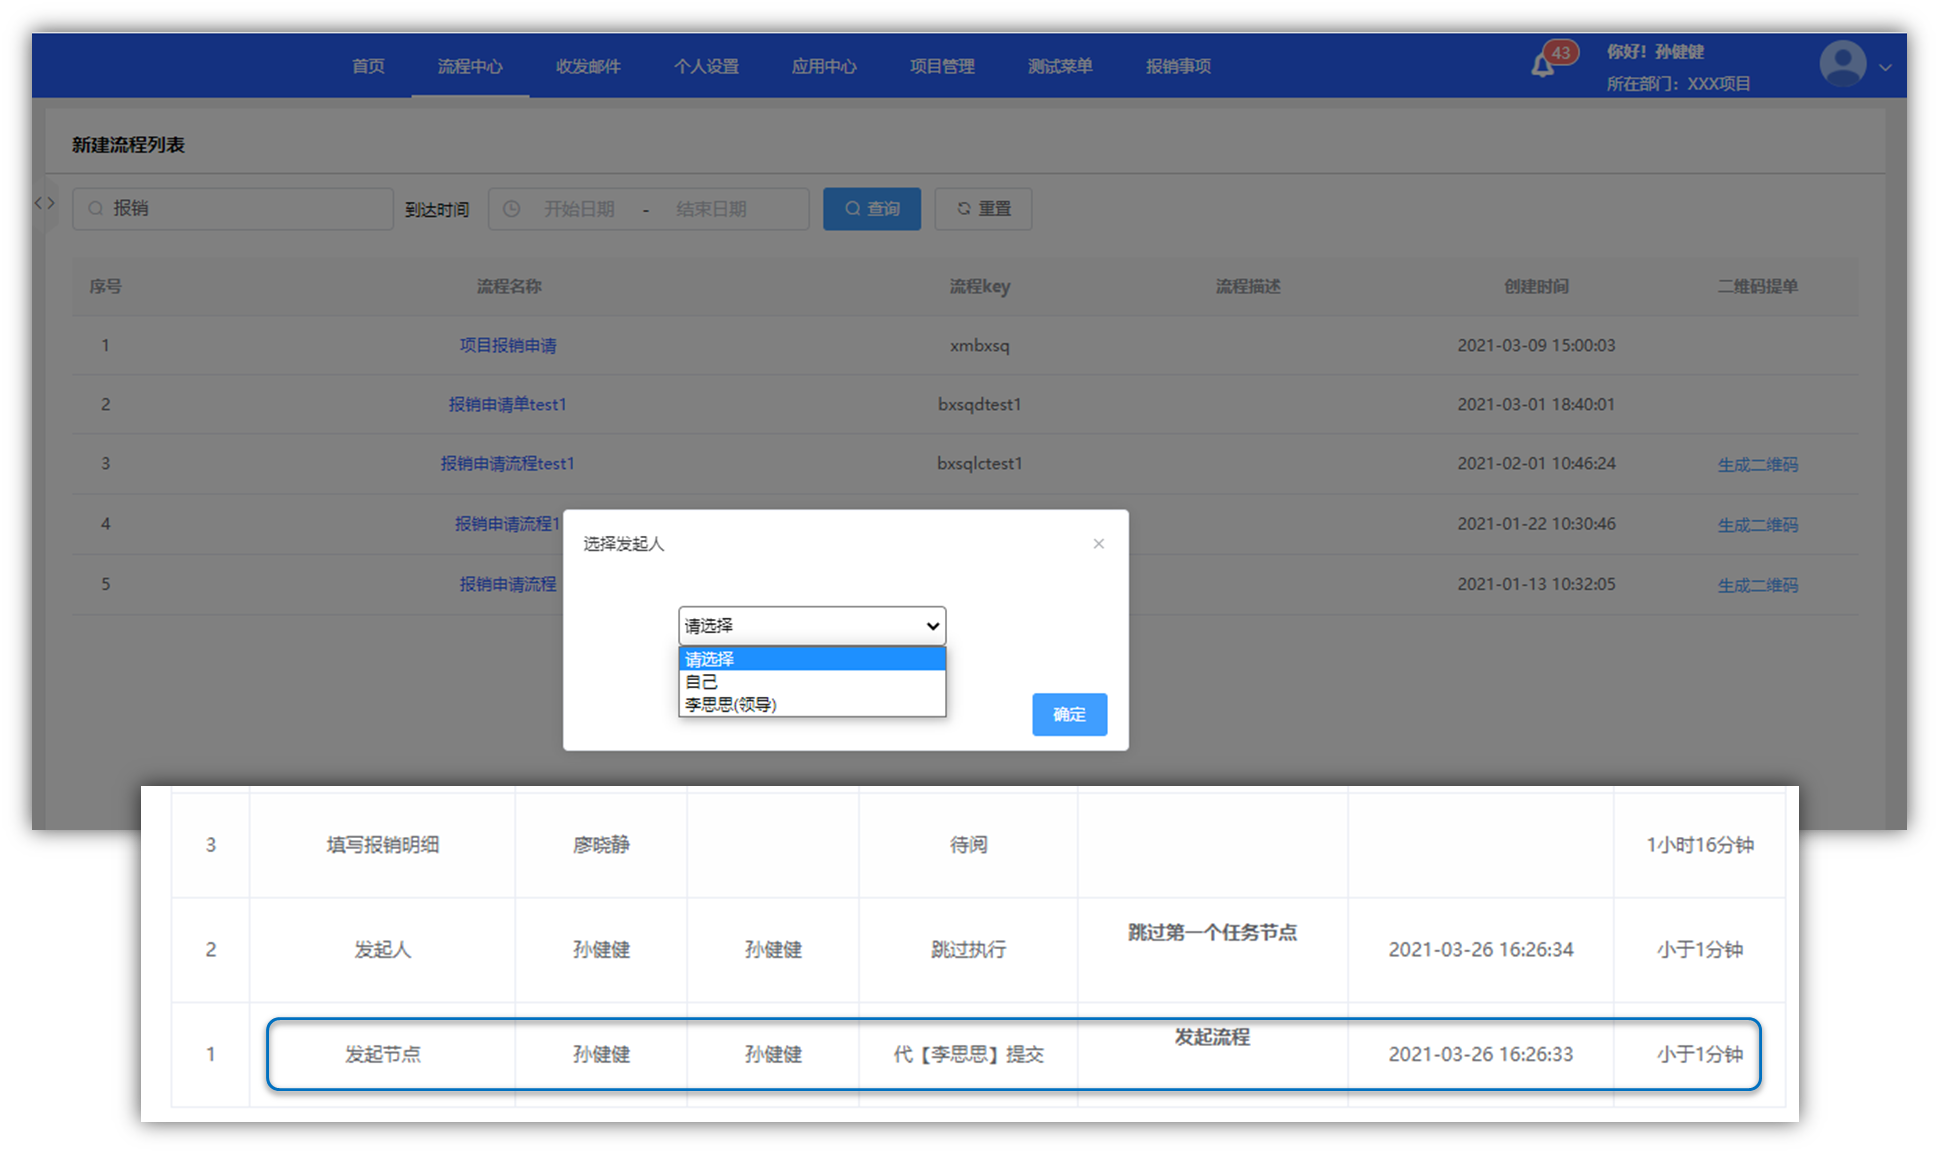The width and height of the screenshot is (1939, 1154).
Task: Confirm with the 确定 button
Action: [x=1069, y=714]
